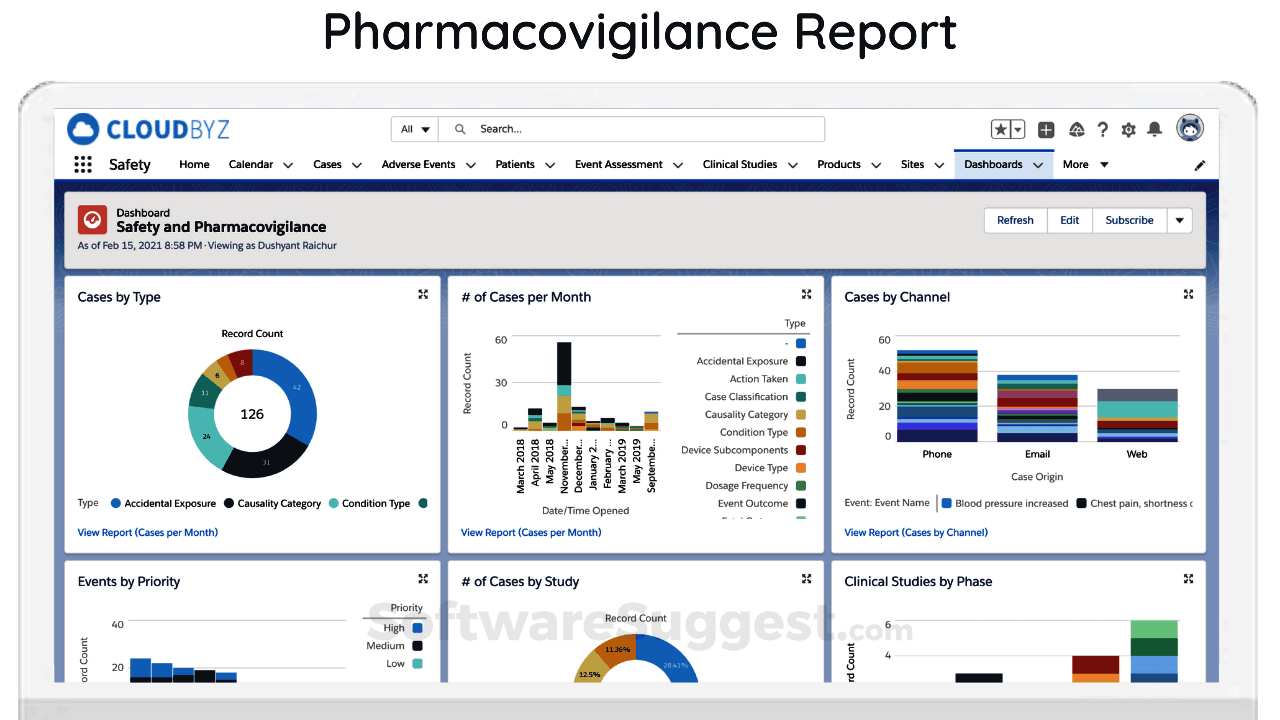This screenshot has height=720, width=1280.
Task: Open the Help question mark icon
Action: (x=1102, y=130)
